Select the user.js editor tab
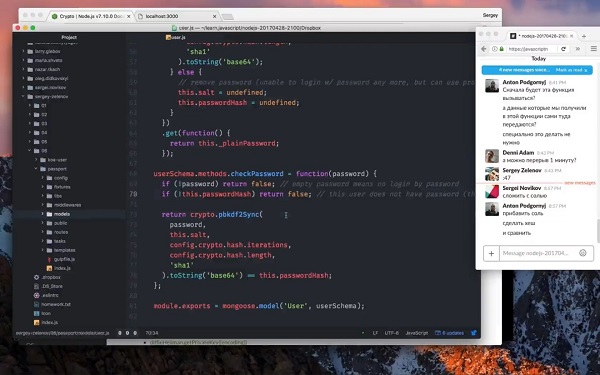Viewport: 600px width, 375px height. pos(176,37)
